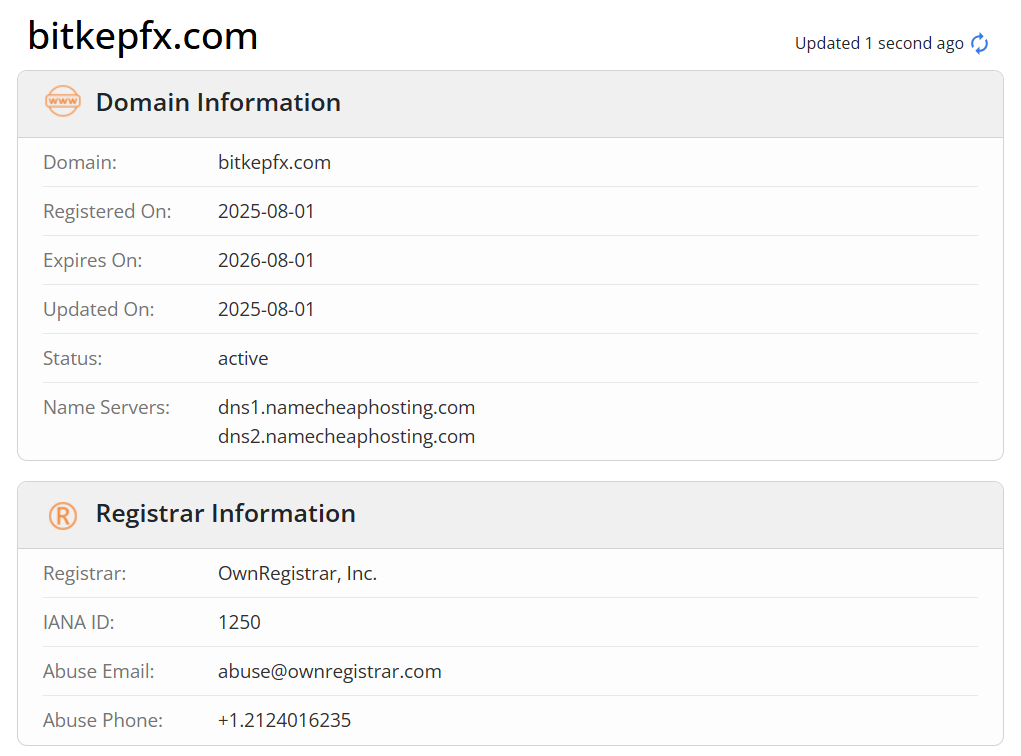The width and height of the screenshot is (1021, 756).
Task: Click name server dns1.namecheaphosting.com
Action: coord(346,408)
